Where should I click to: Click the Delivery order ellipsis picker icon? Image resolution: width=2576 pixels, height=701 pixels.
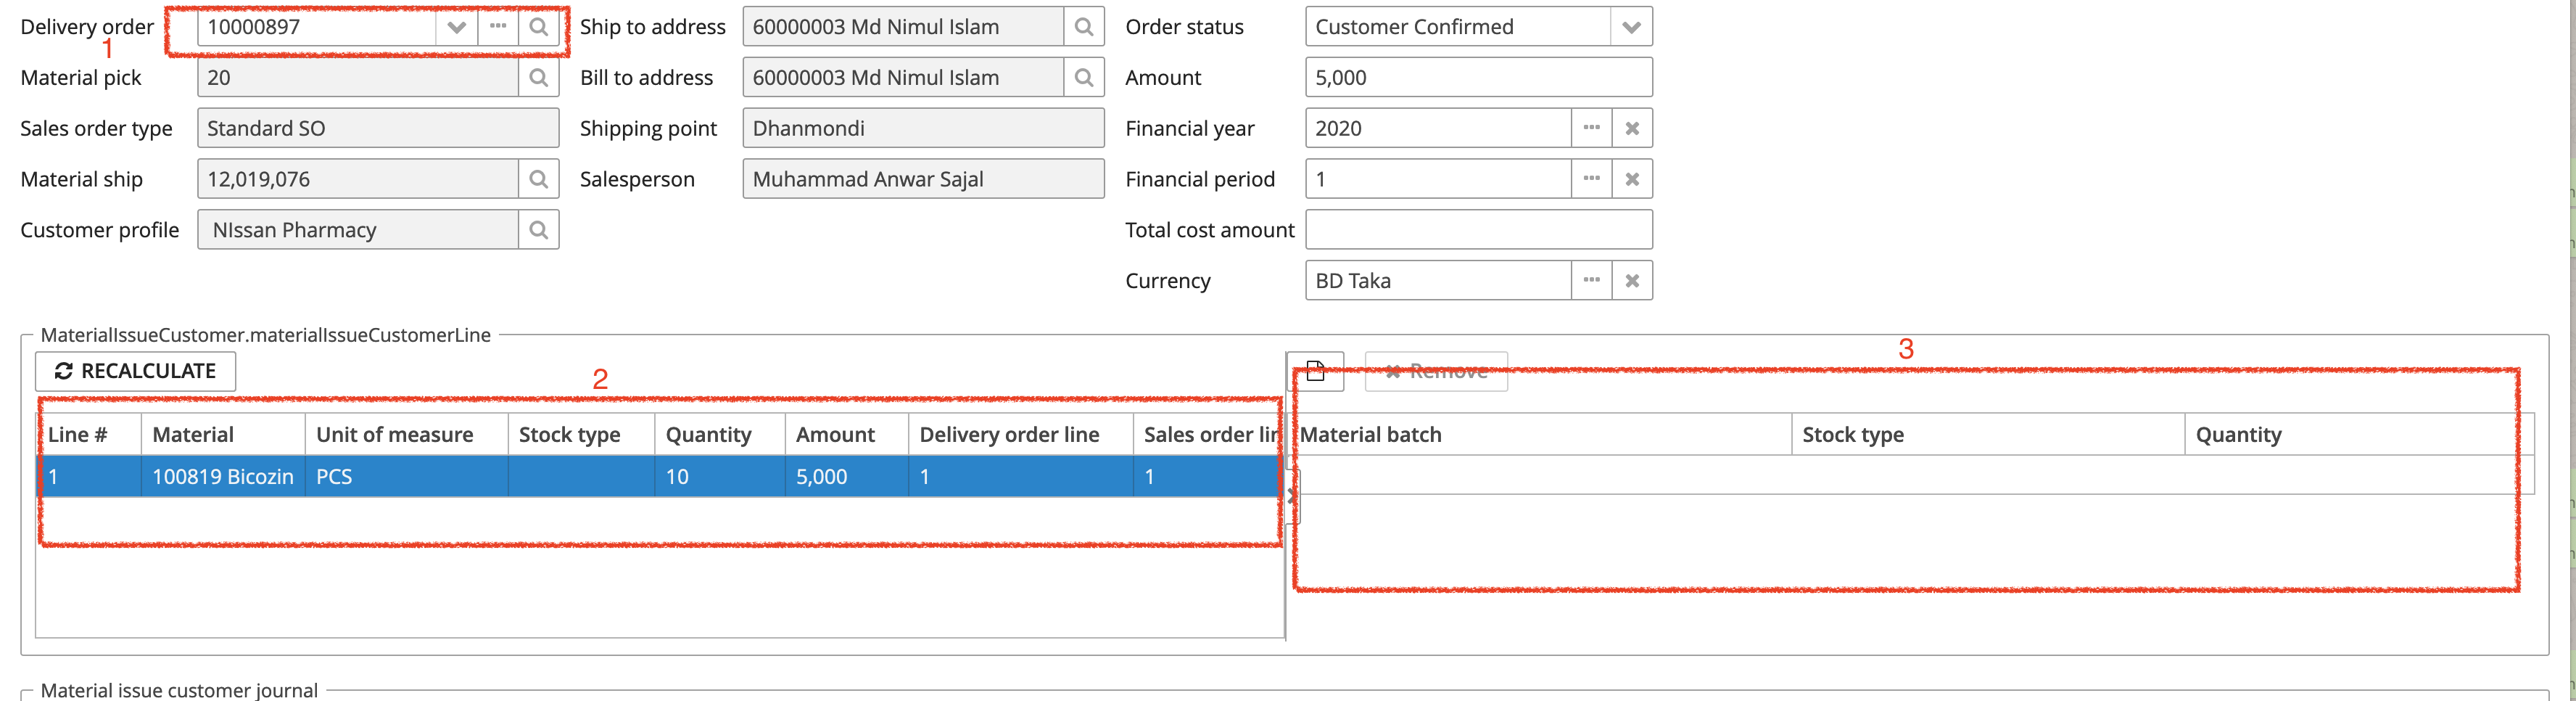(x=498, y=27)
